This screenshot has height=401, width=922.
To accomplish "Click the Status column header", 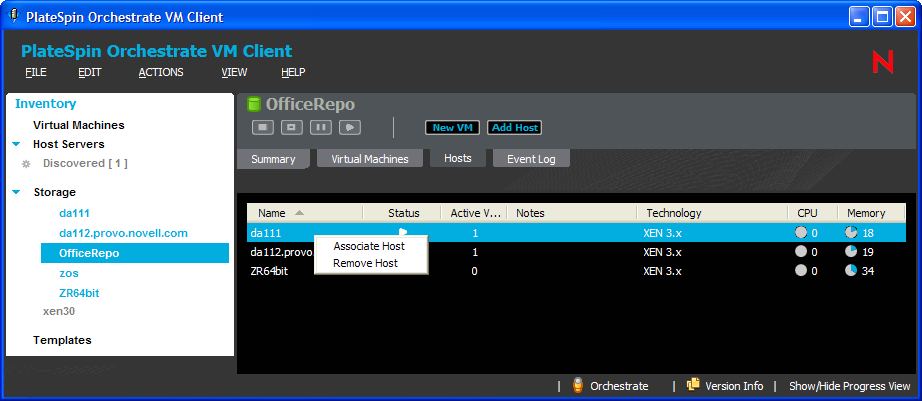I will pyautogui.click(x=403, y=213).
